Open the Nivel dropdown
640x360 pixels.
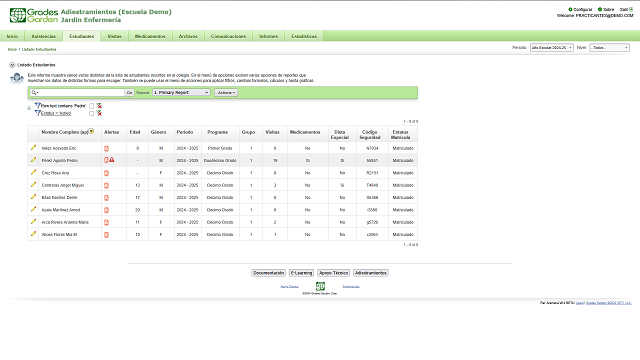pos(609,48)
